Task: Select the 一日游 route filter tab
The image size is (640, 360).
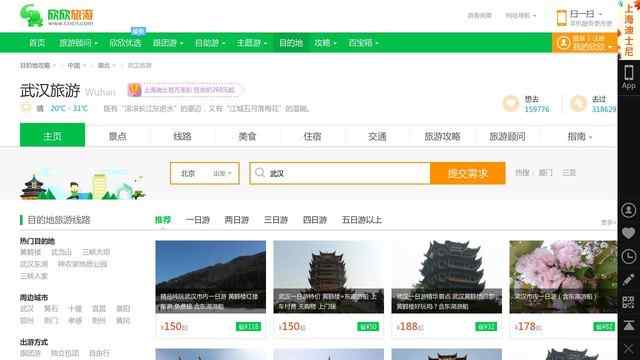Action: [198, 220]
